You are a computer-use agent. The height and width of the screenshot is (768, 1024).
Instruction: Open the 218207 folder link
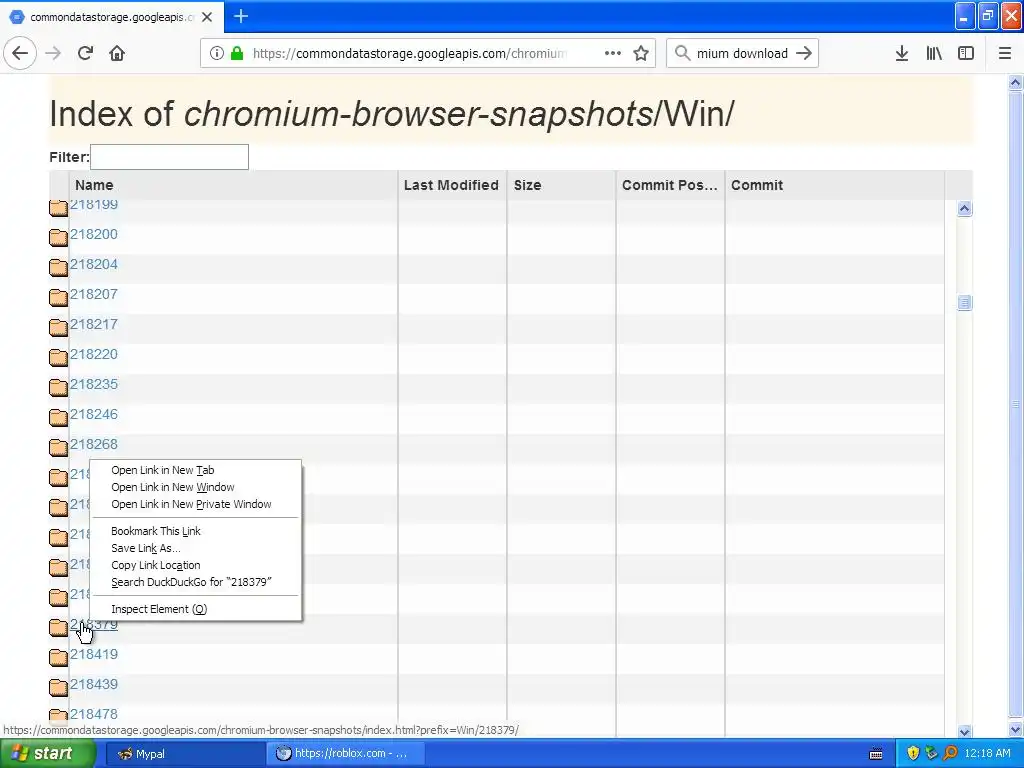pos(94,295)
